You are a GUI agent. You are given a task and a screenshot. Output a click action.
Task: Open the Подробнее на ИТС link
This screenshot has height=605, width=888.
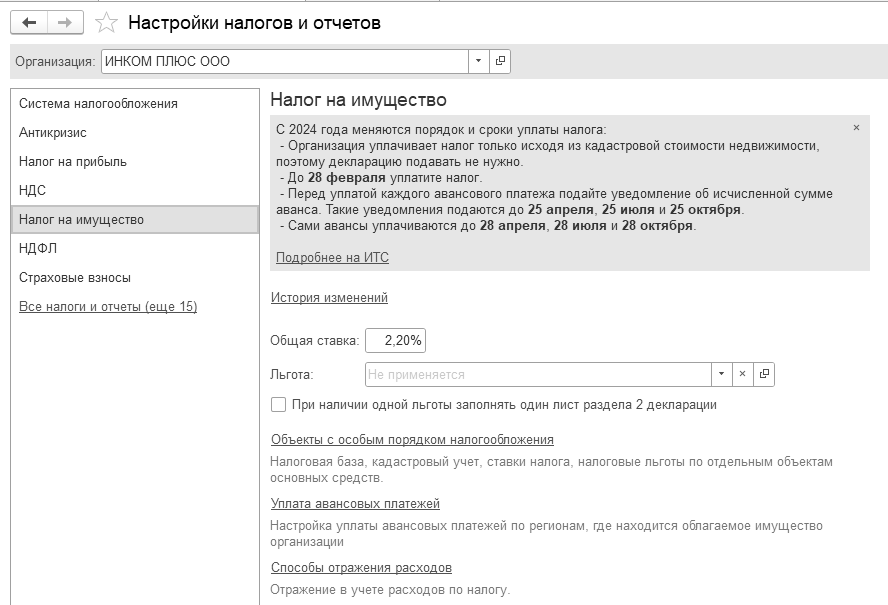pos(332,258)
